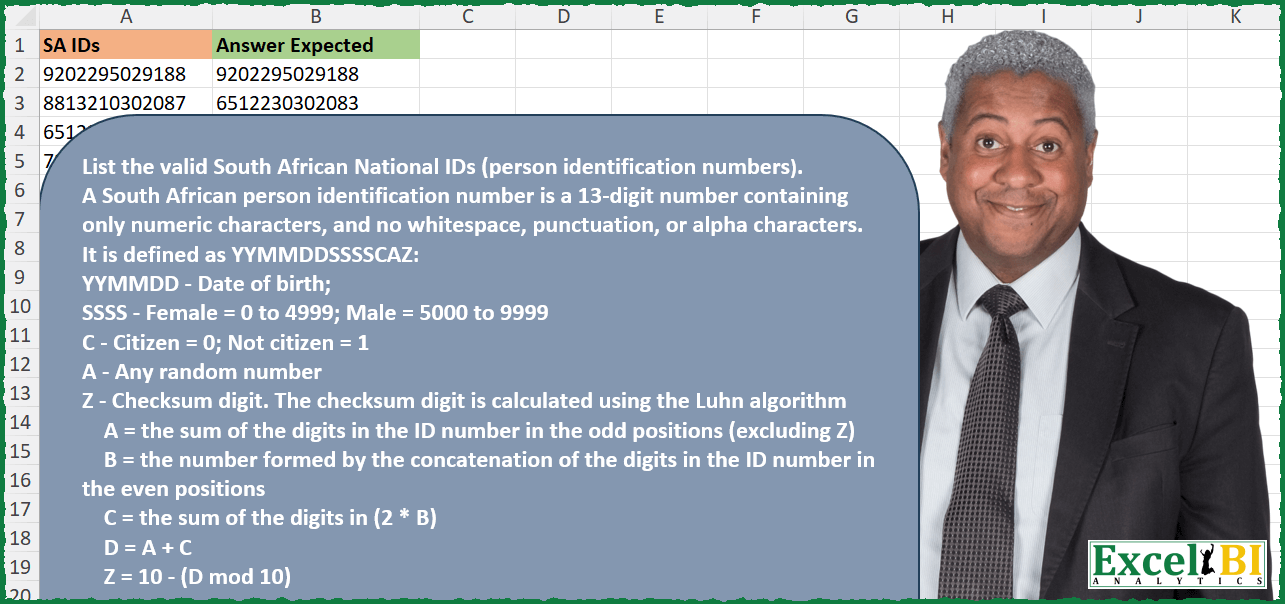This screenshot has width=1285, height=604.
Task: Select cell containing 9202295029188 in column A
Action: click(126, 74)
